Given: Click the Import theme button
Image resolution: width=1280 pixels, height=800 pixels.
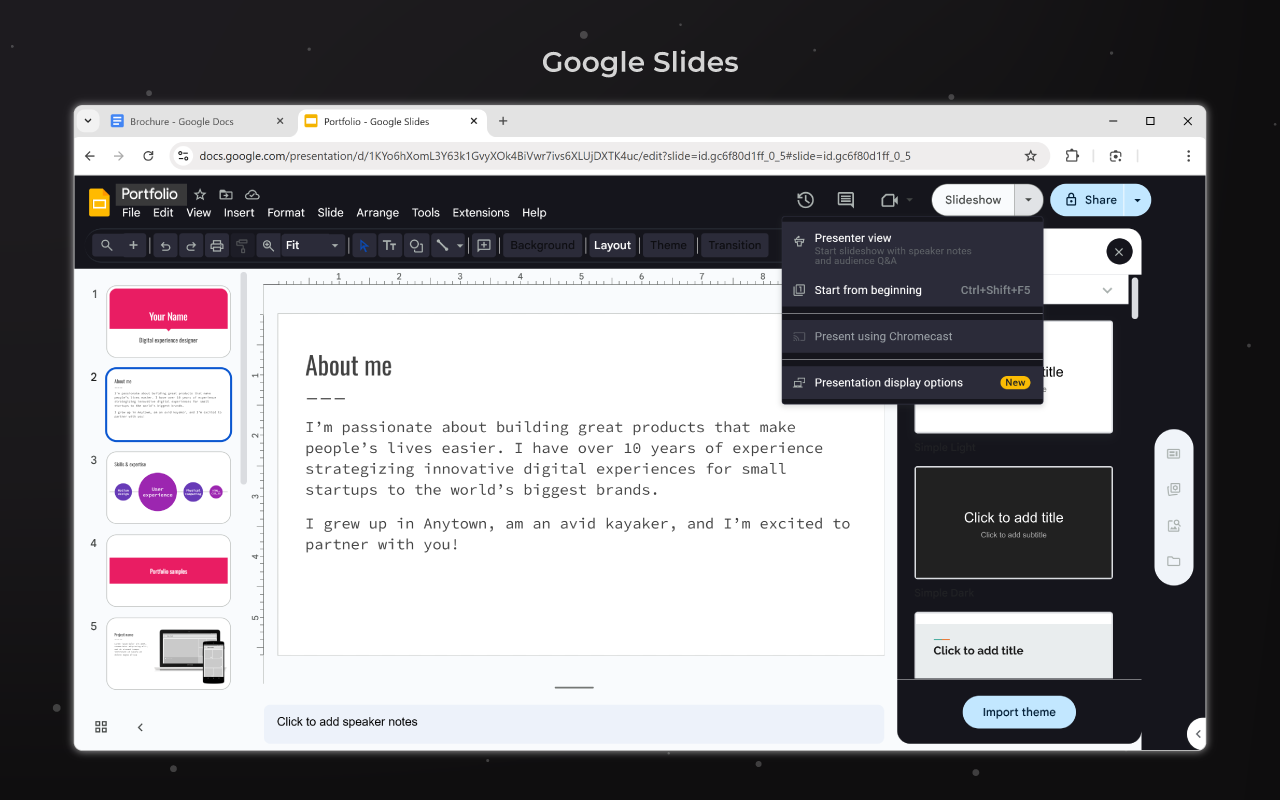Looking at the screenshot, I should 1019,711.
